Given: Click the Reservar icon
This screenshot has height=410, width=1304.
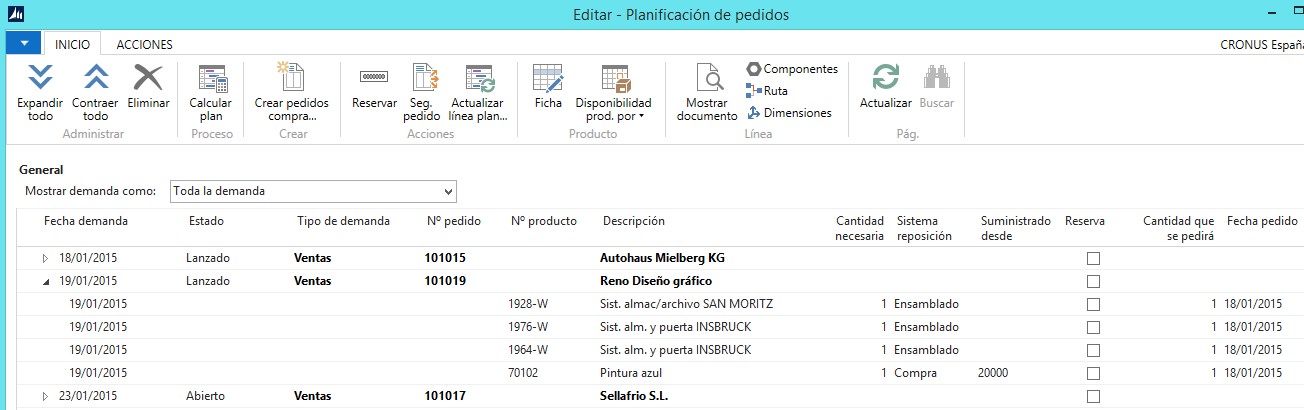Looking at the screenshot, I should [x=374, y=77].
